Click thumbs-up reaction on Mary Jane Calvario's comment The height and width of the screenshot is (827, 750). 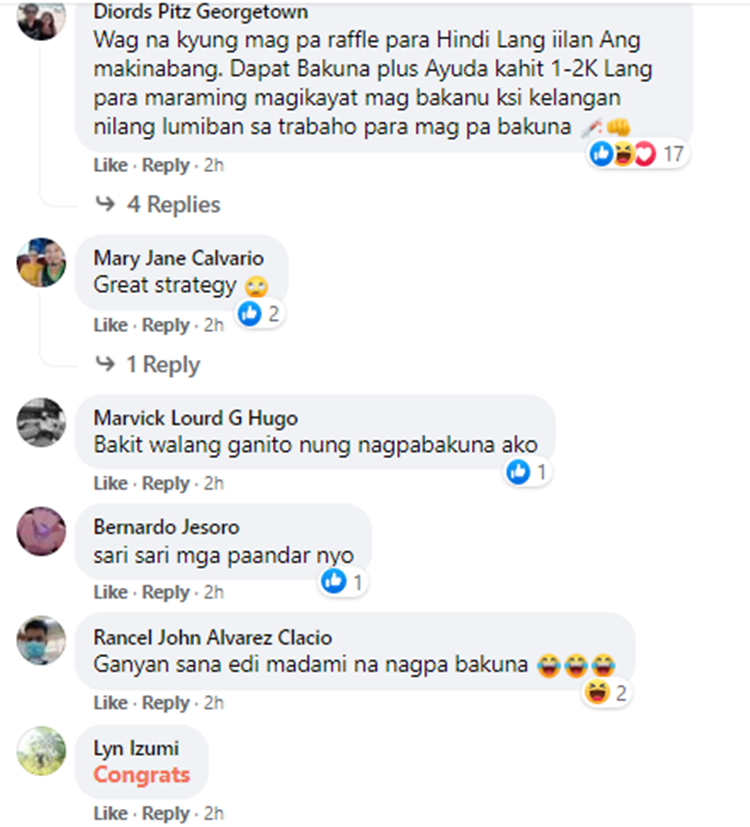[x=250, y=313]
